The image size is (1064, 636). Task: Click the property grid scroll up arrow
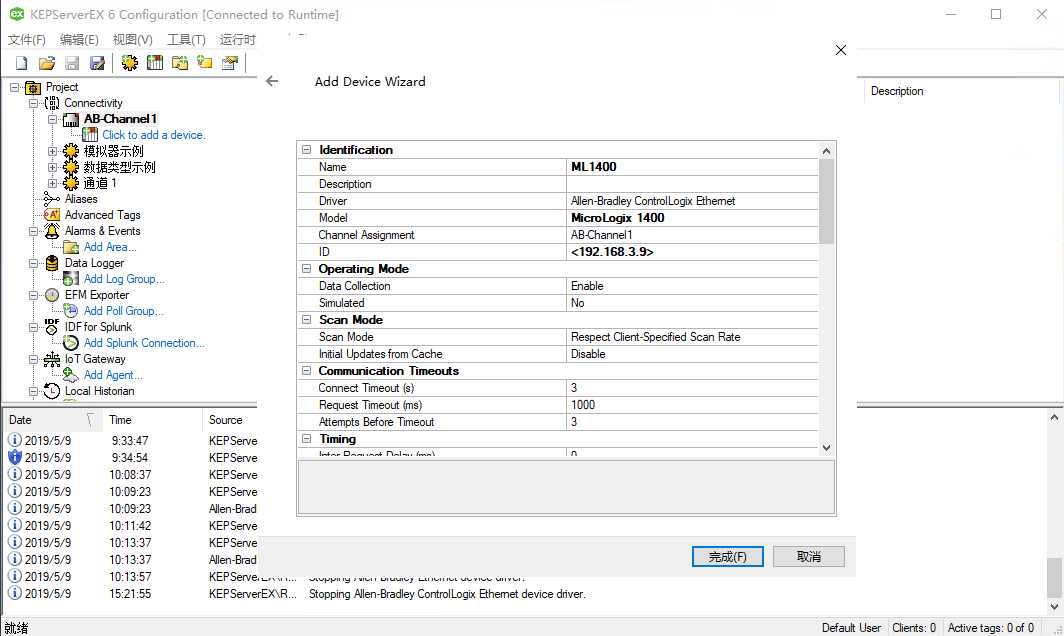[826, 151]
